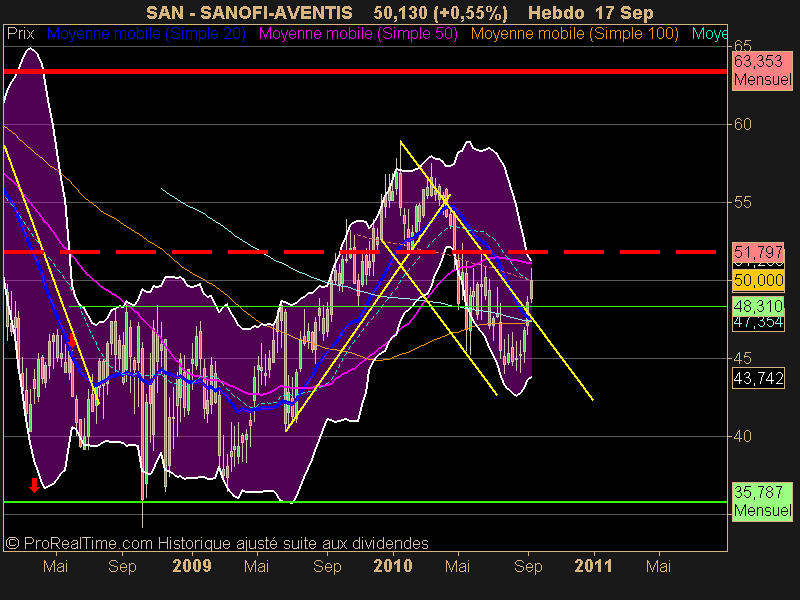Click the 47,354 cyan price label

(x=758, y=323)
